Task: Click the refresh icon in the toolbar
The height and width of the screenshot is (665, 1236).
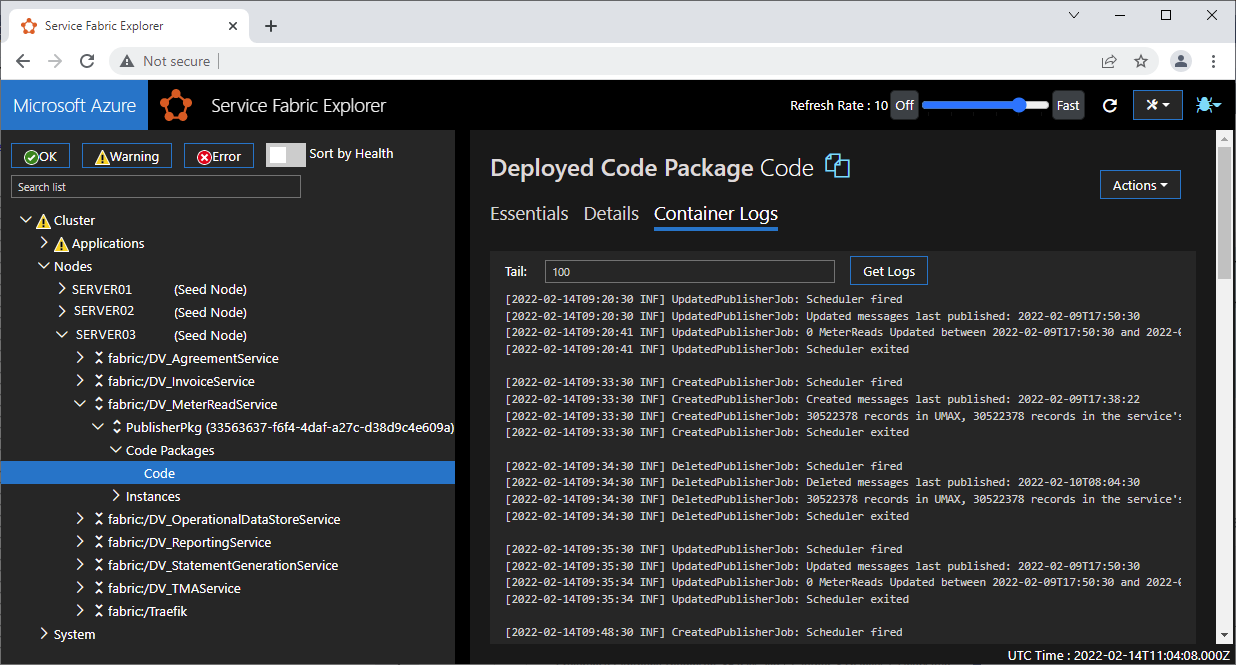Action: click(1109, 104)
